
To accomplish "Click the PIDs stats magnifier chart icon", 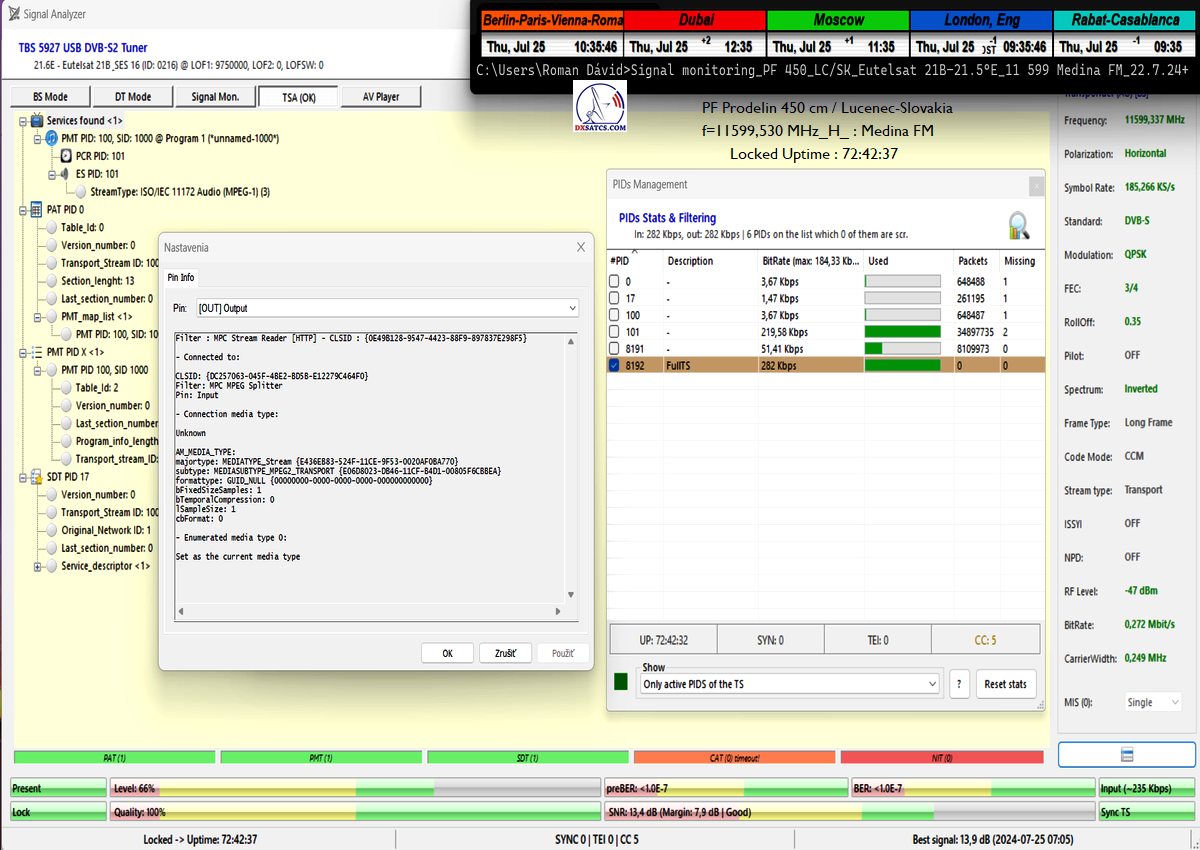I will [x=1018, y=224].
